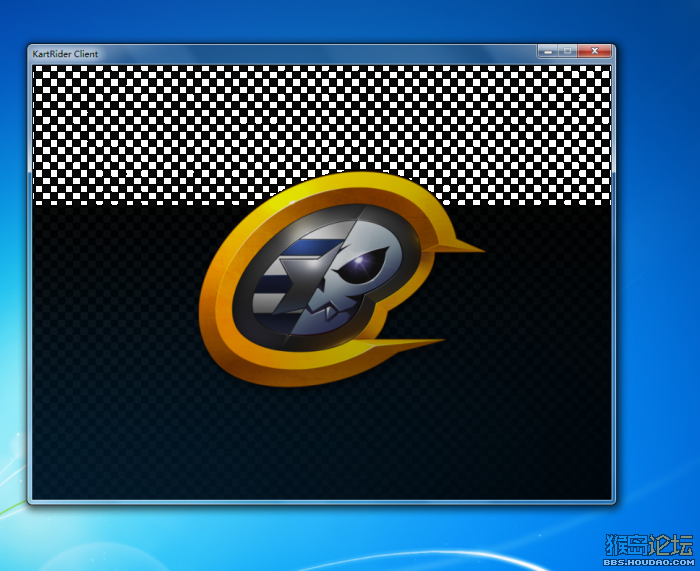This screenshot has height=571, width=700.
Task: Close the KartRider Client window
Action: click(x=594, y=51)
